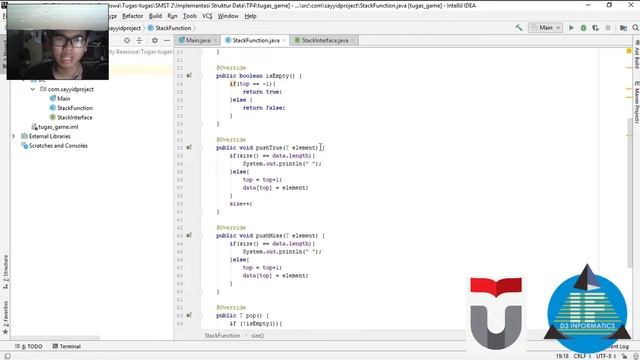
Task: Click the 'public void pushTrue' code line
Action: click(270, 147)
